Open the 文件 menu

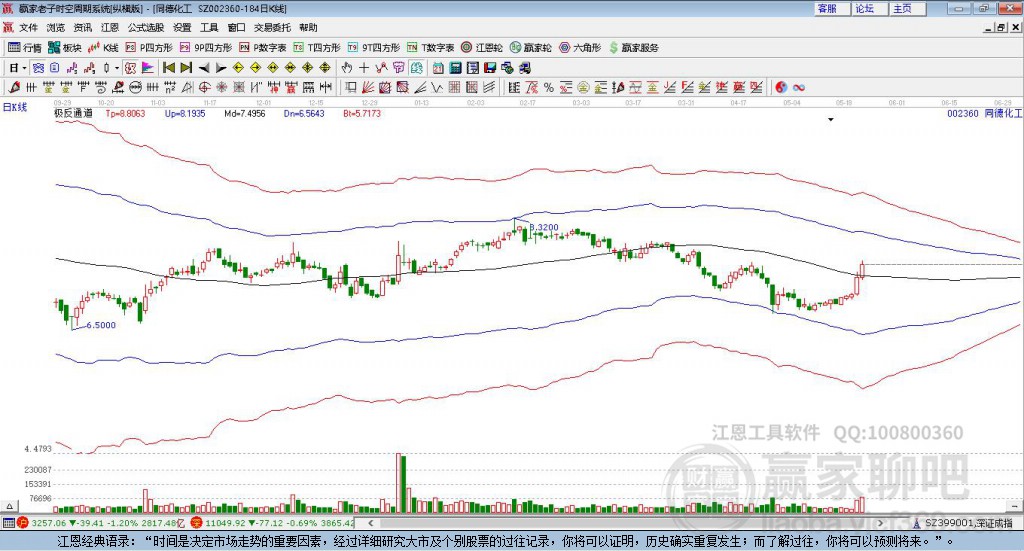(x=28, y=27)
